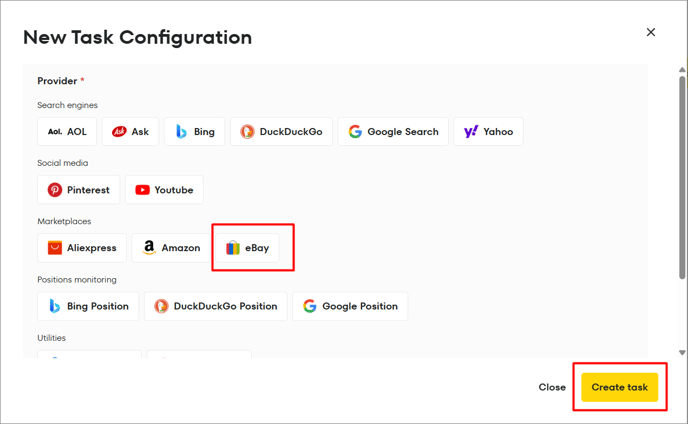Screen dimensions: 688x424
Task: Click the Close text button
Action: coord(552,387)
